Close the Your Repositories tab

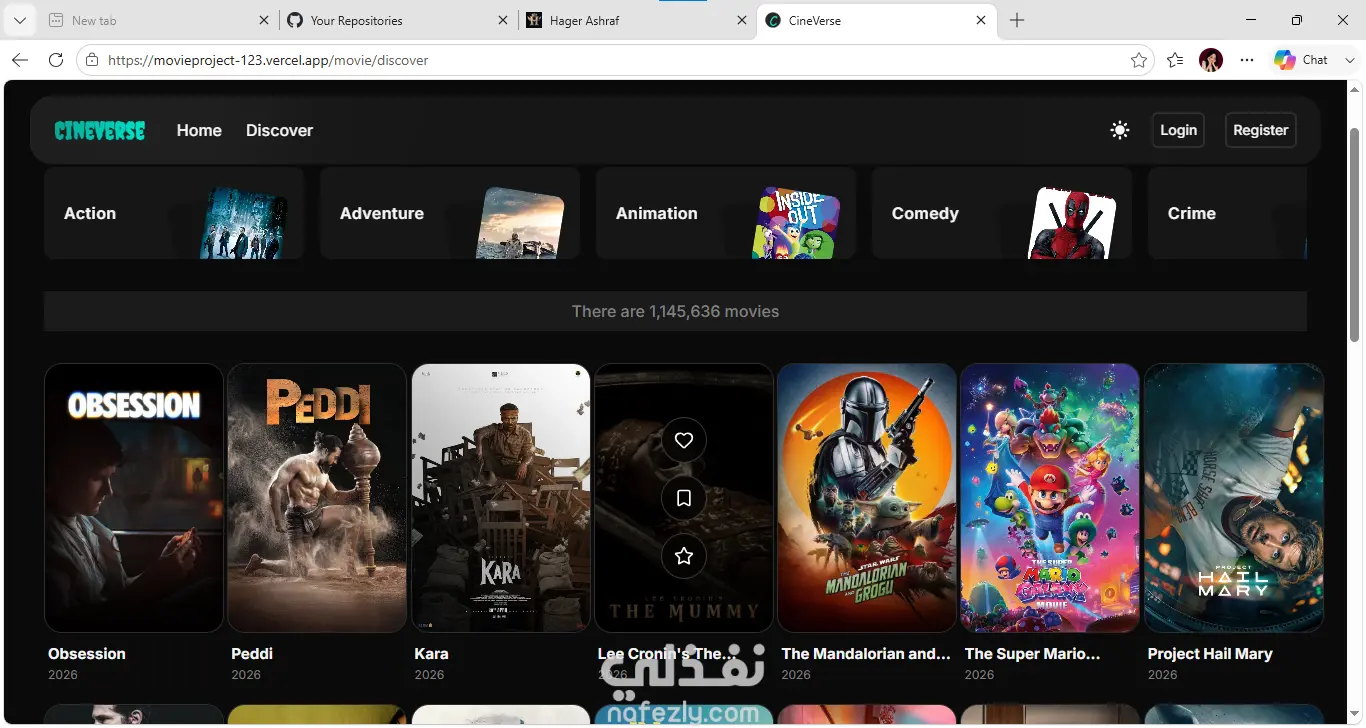coord(502,20)
